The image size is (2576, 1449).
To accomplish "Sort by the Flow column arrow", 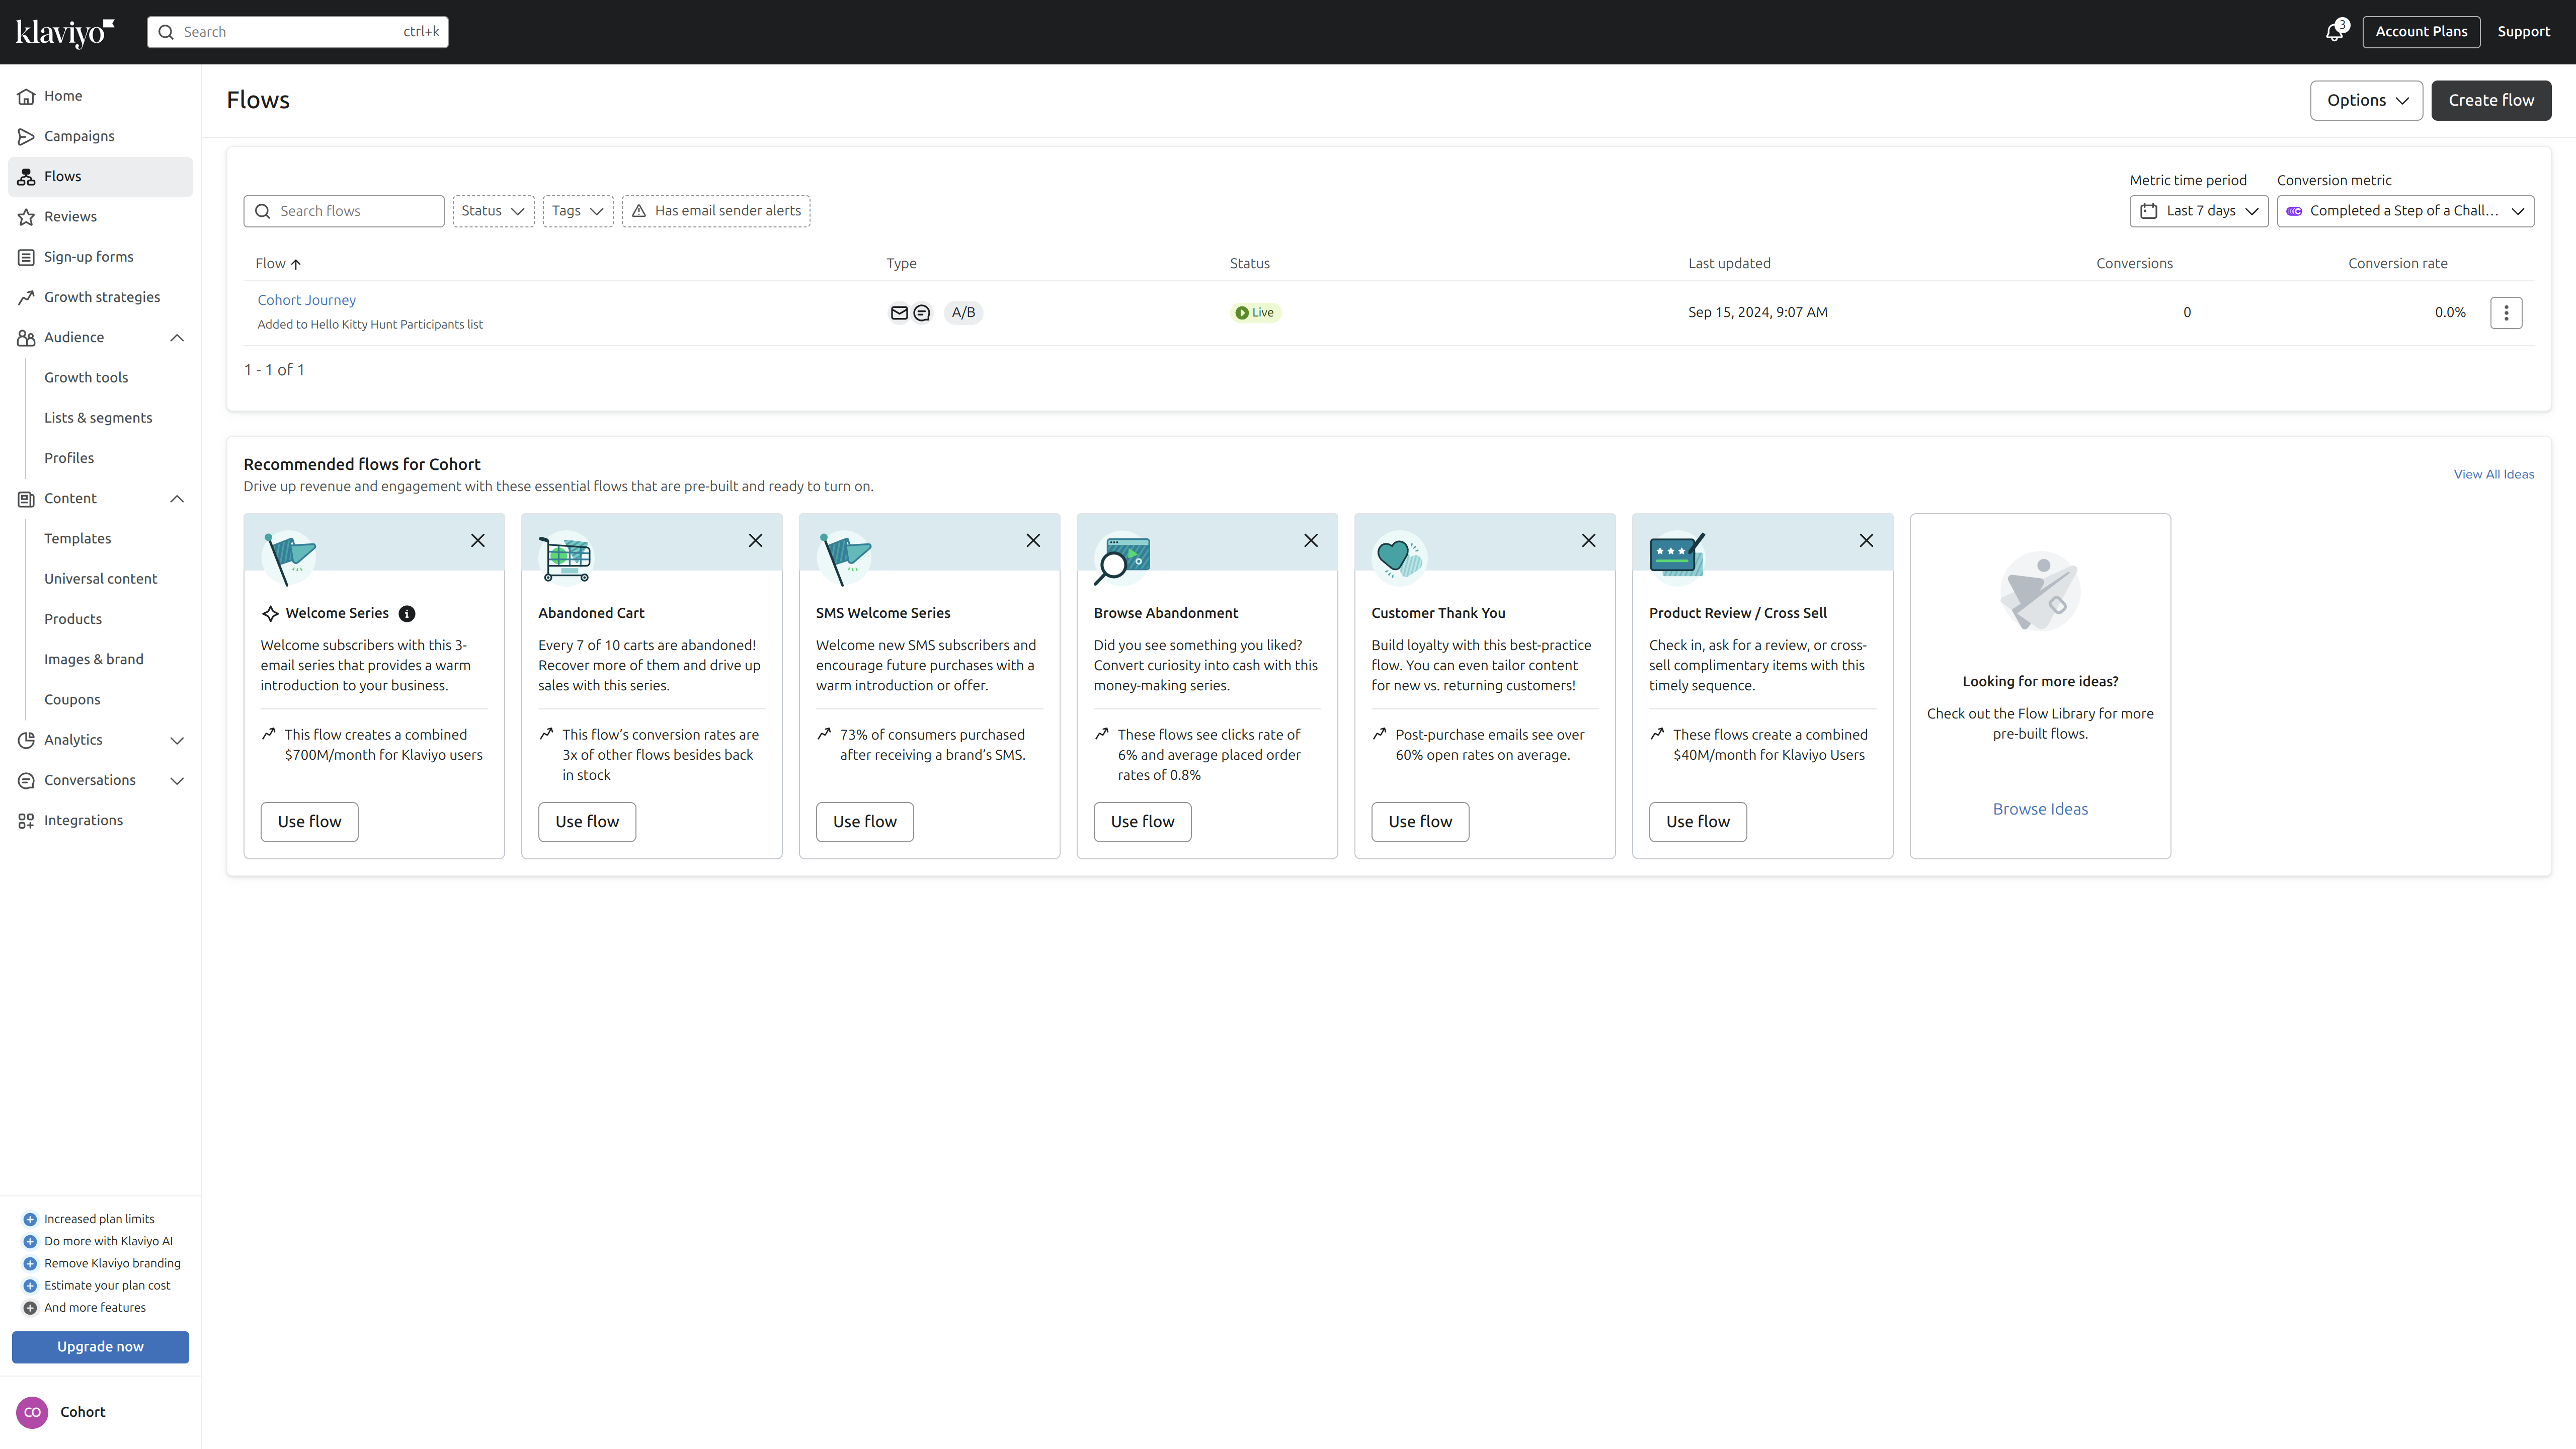I will coord(296,264).
